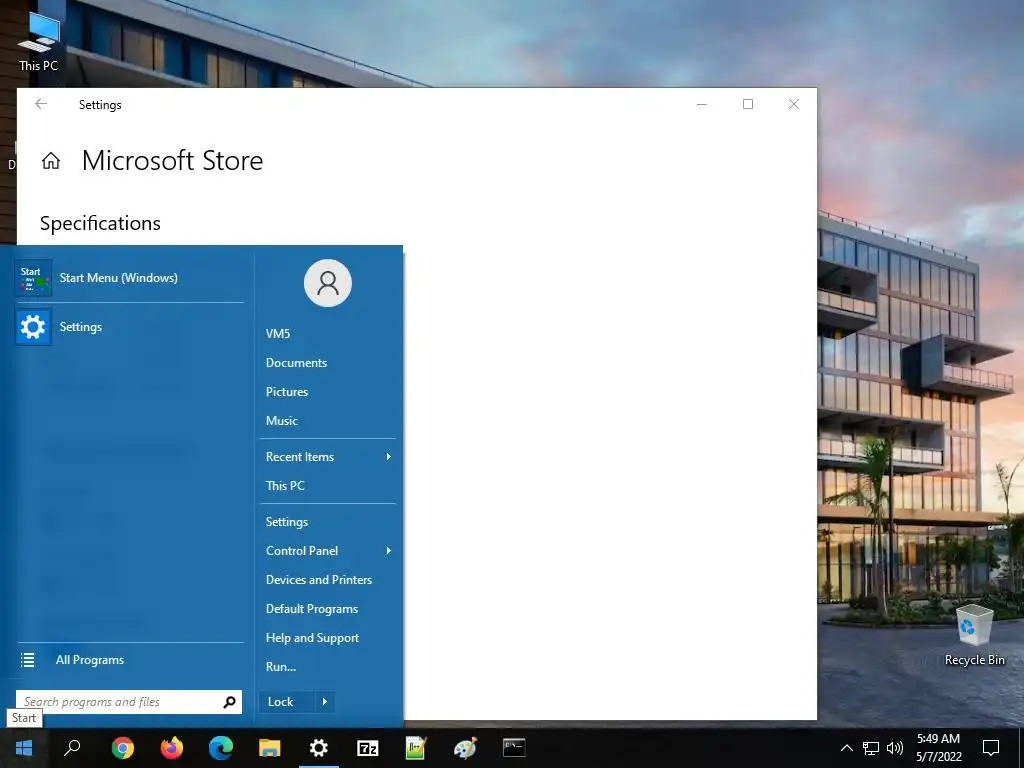The image size is (1024, 768).
Task: Open This PC from start menu list
Action: tap(285, 486)
